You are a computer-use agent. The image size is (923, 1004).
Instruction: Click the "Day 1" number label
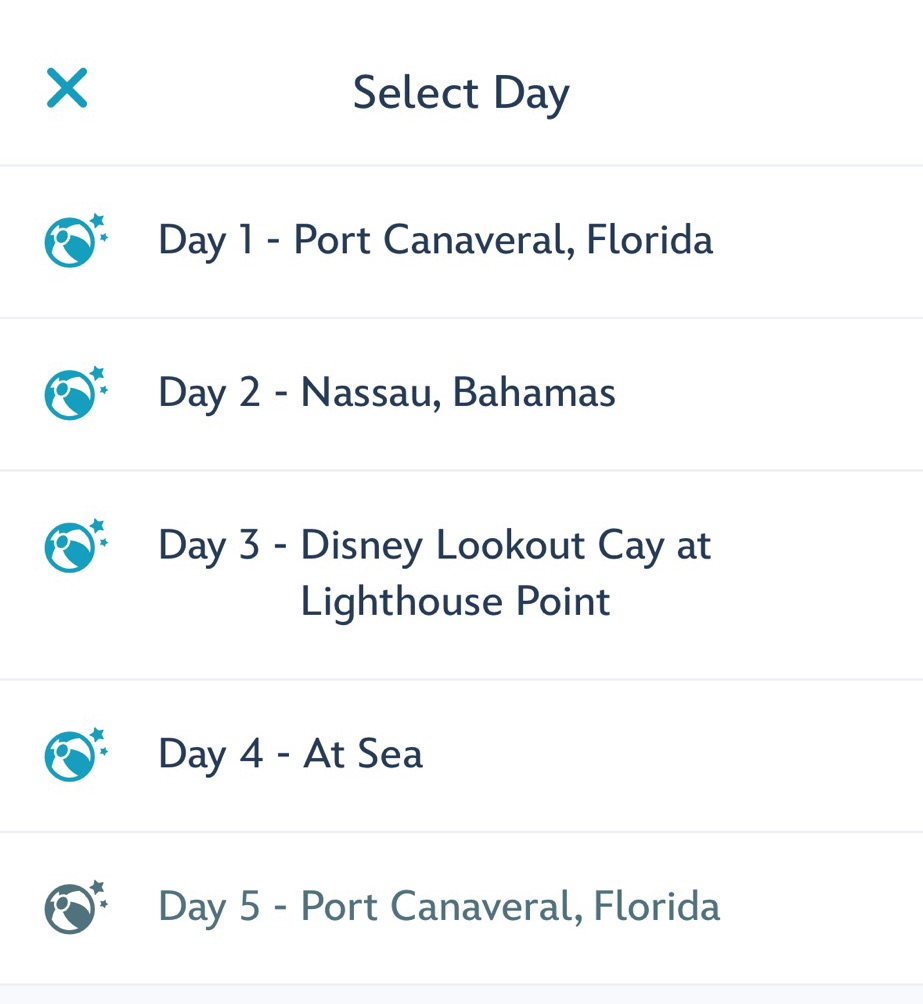pyautogui.click(x=206, y=241)
